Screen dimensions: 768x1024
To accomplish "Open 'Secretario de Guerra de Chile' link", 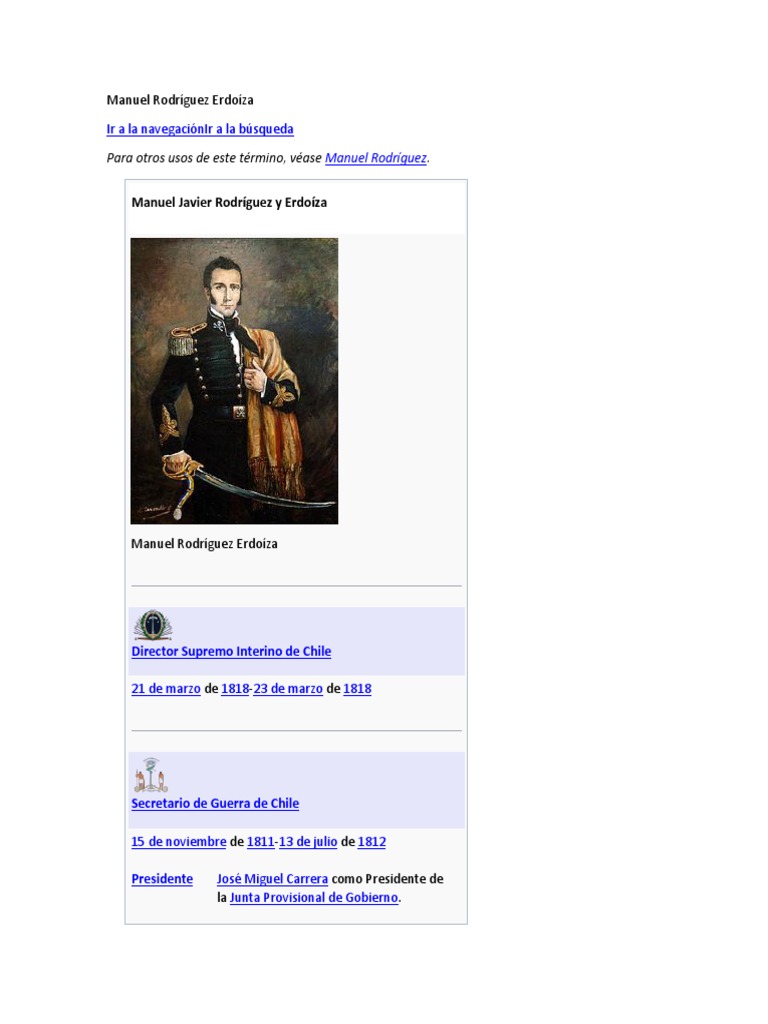I will [215, 803].
